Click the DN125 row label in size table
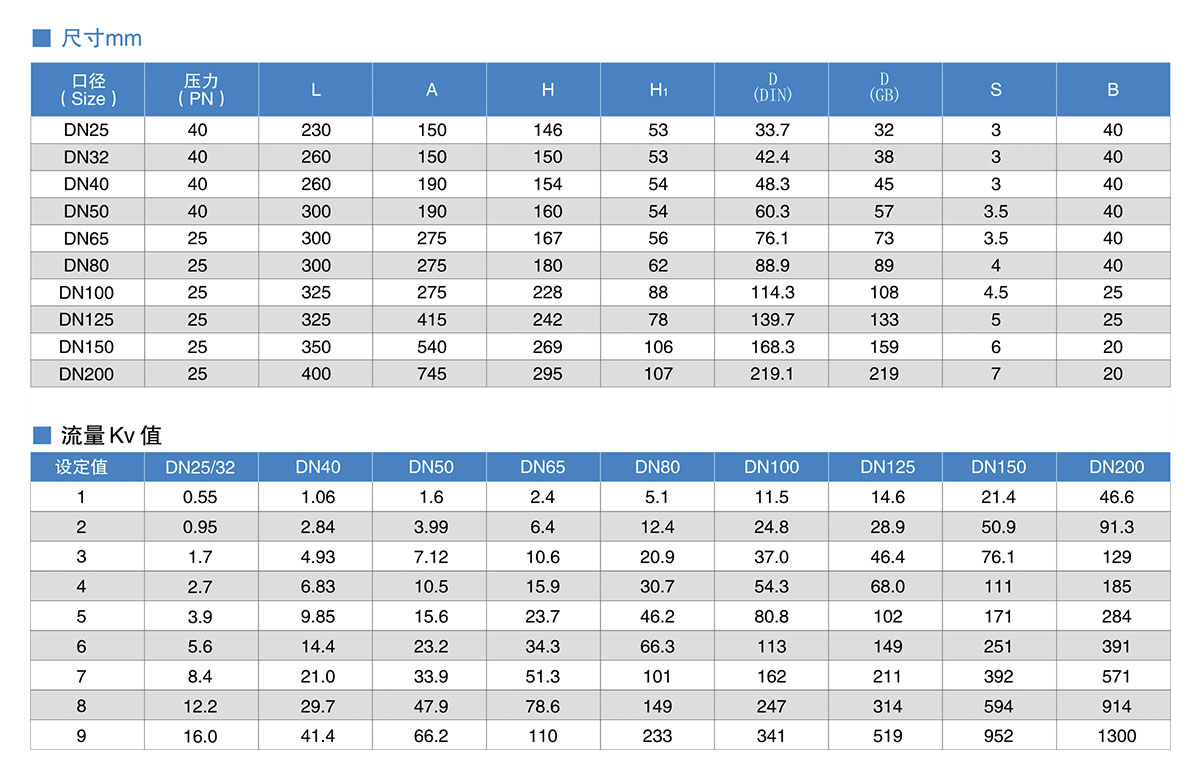The height and width of the screenshot is (780, 1200). tap(87, 320)
